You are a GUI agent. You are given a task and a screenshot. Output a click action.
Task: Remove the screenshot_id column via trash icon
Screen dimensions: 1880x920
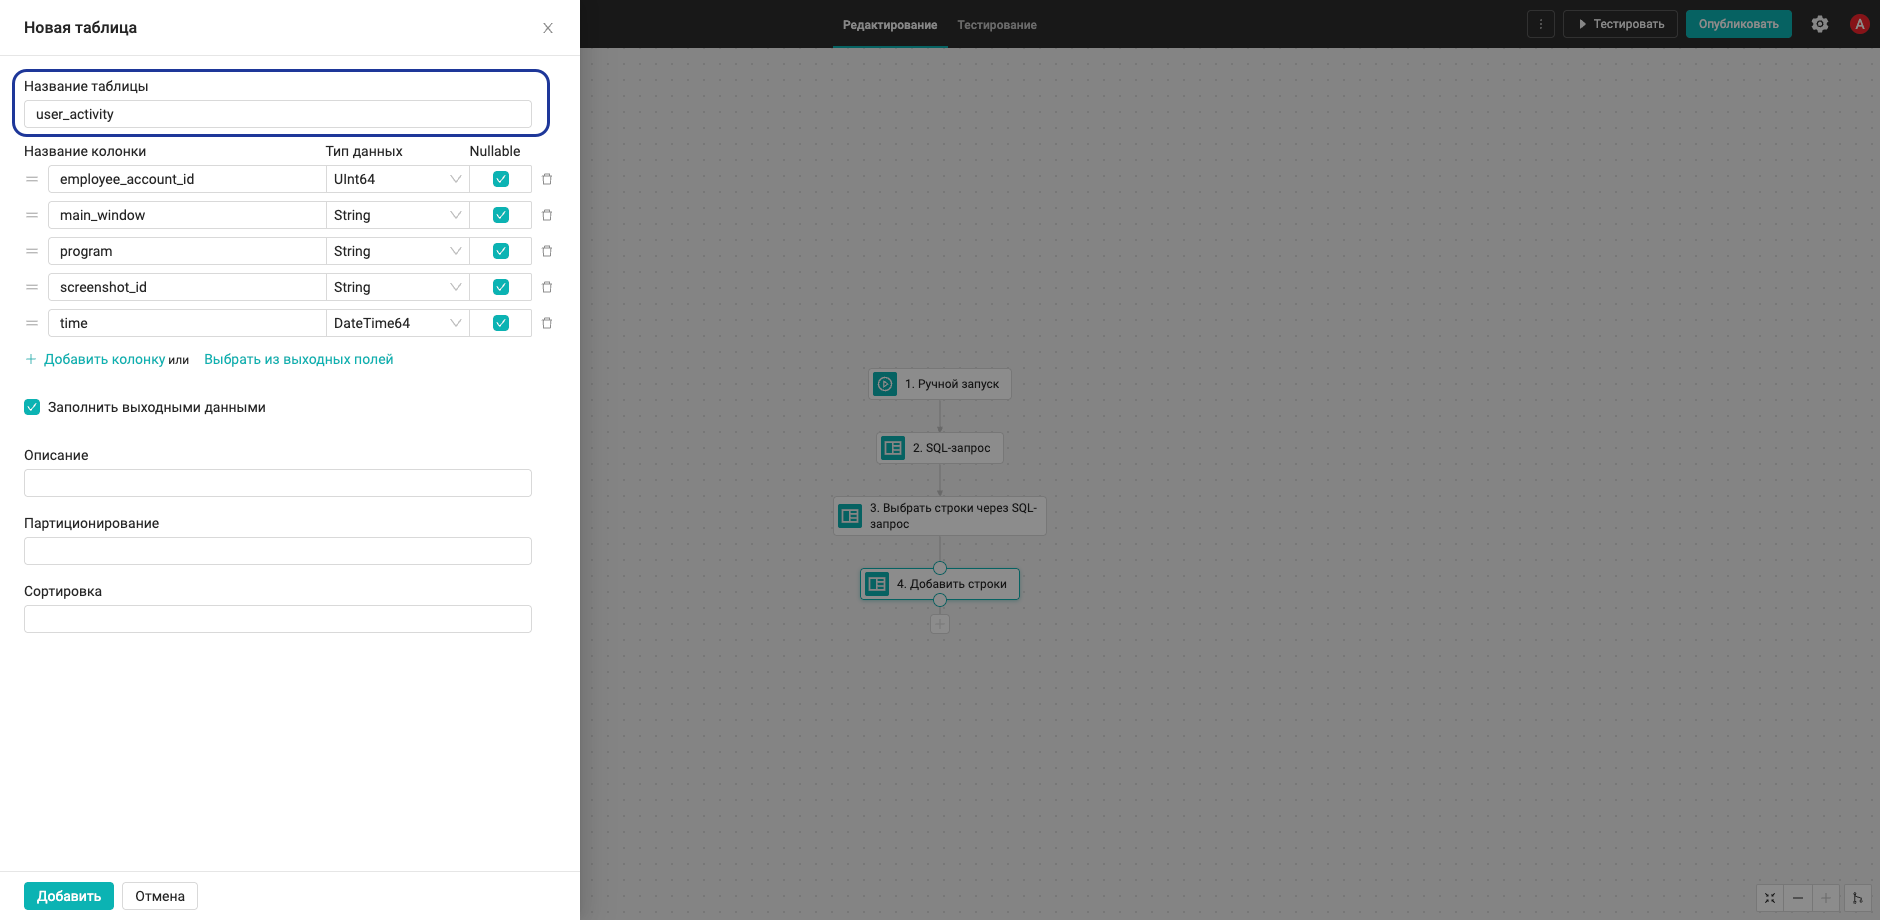coord(547,287)
